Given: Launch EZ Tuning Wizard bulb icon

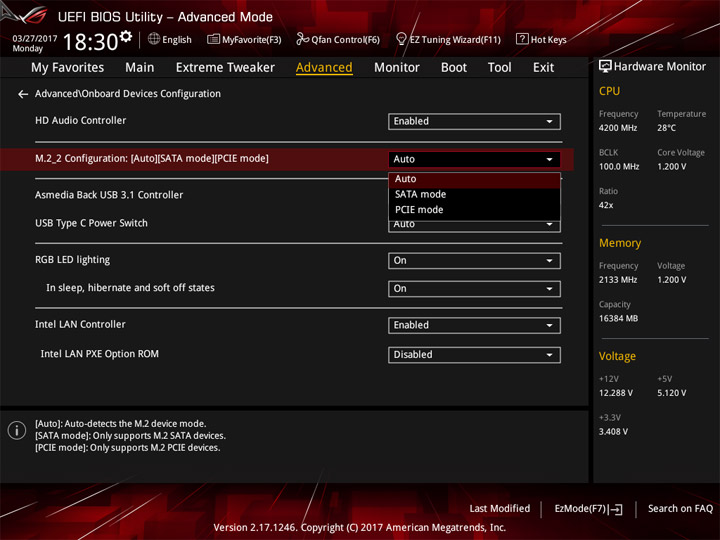Looking at the screenshot, I should [401, 39].
